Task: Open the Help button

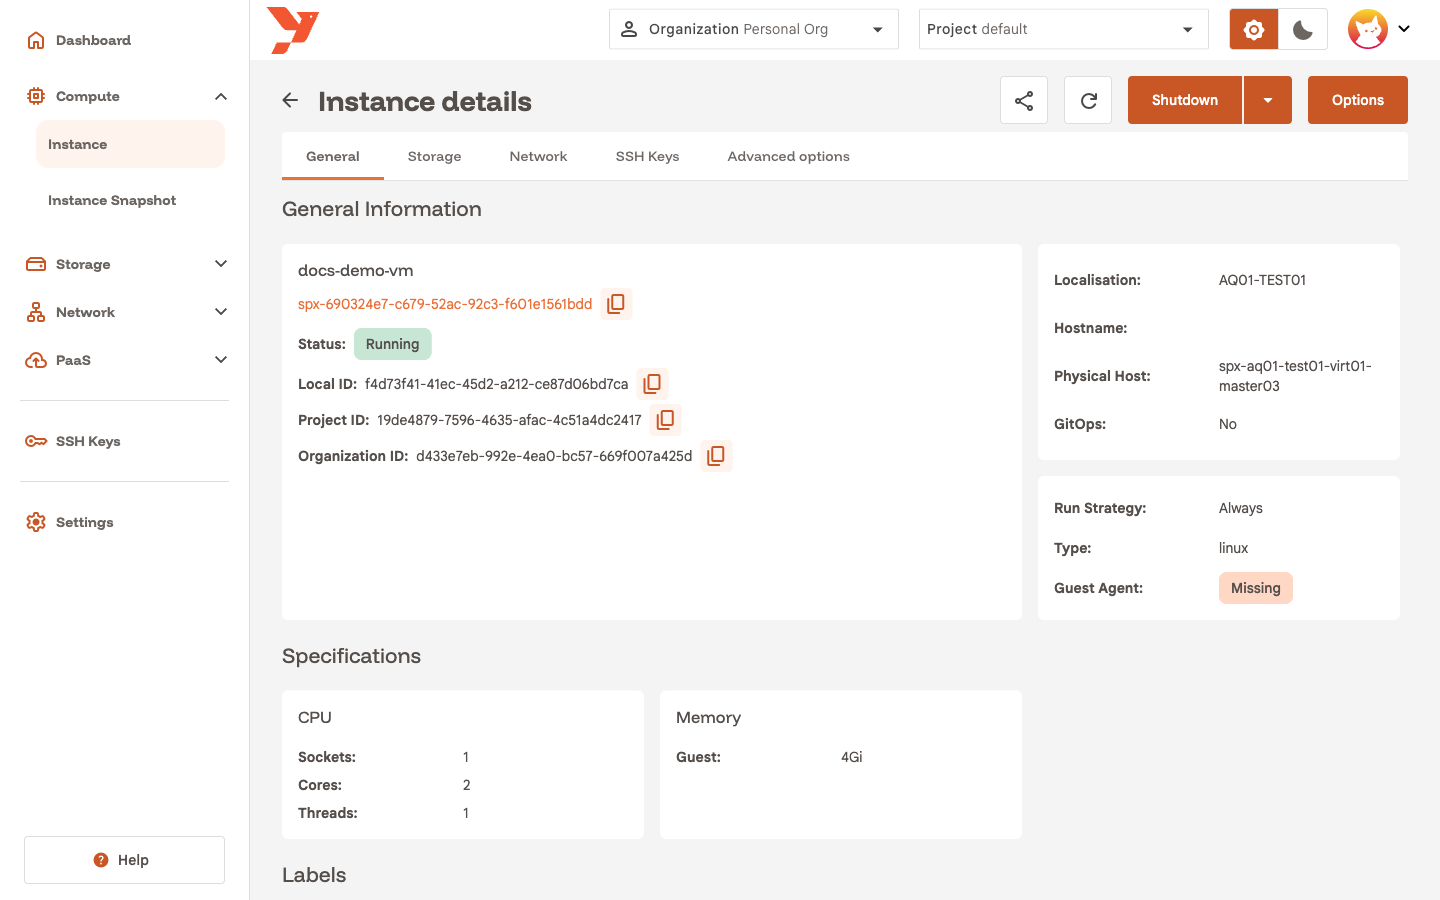Action: coord(124,860)
